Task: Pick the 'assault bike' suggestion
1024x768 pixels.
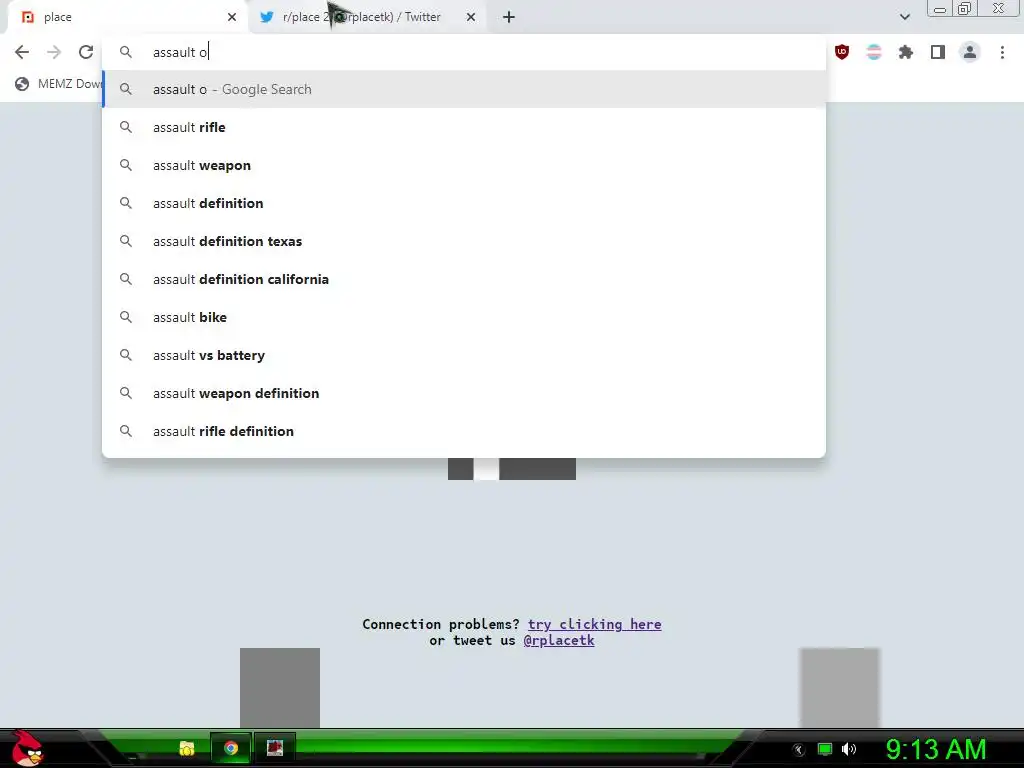Action: (x=464, y=317)
